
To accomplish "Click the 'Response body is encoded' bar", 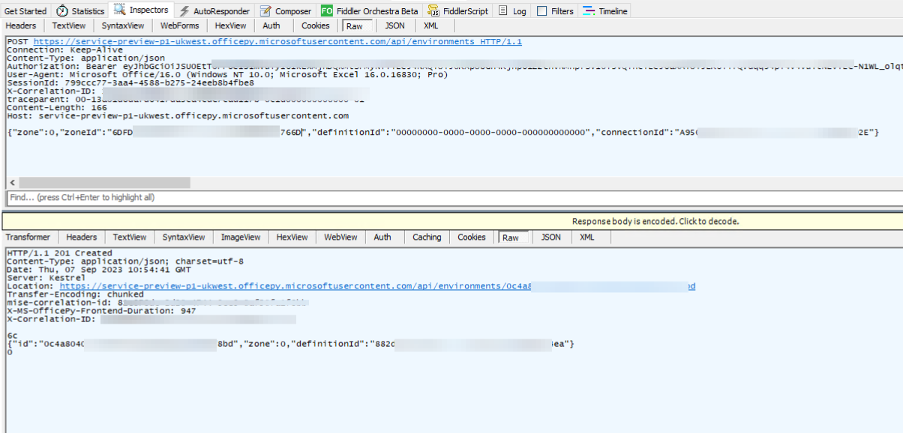I will click(x=452, y=221).
